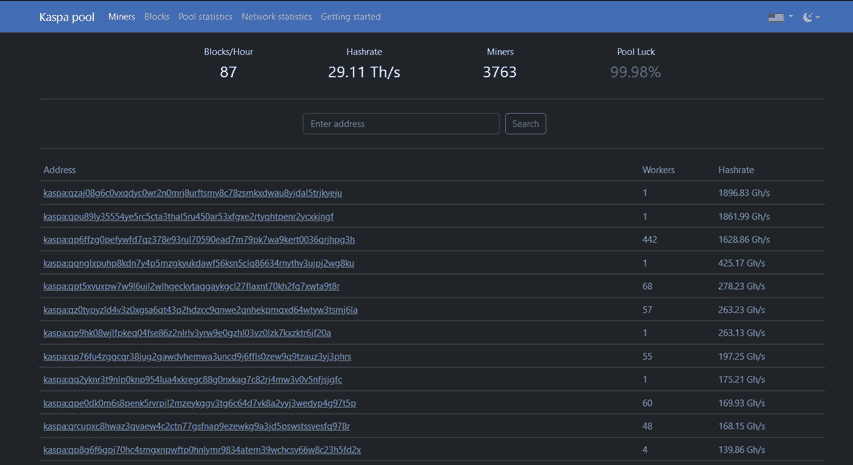Go to the Kaspa pool home brand link
The width and height of the screenshot is (853, 465).
pyautogui.click(x=66, y=17)
